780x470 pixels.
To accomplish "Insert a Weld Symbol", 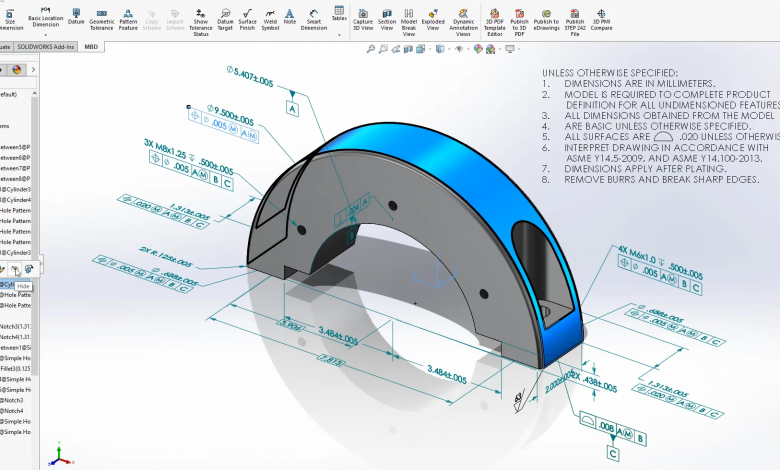I will point(270,20).
